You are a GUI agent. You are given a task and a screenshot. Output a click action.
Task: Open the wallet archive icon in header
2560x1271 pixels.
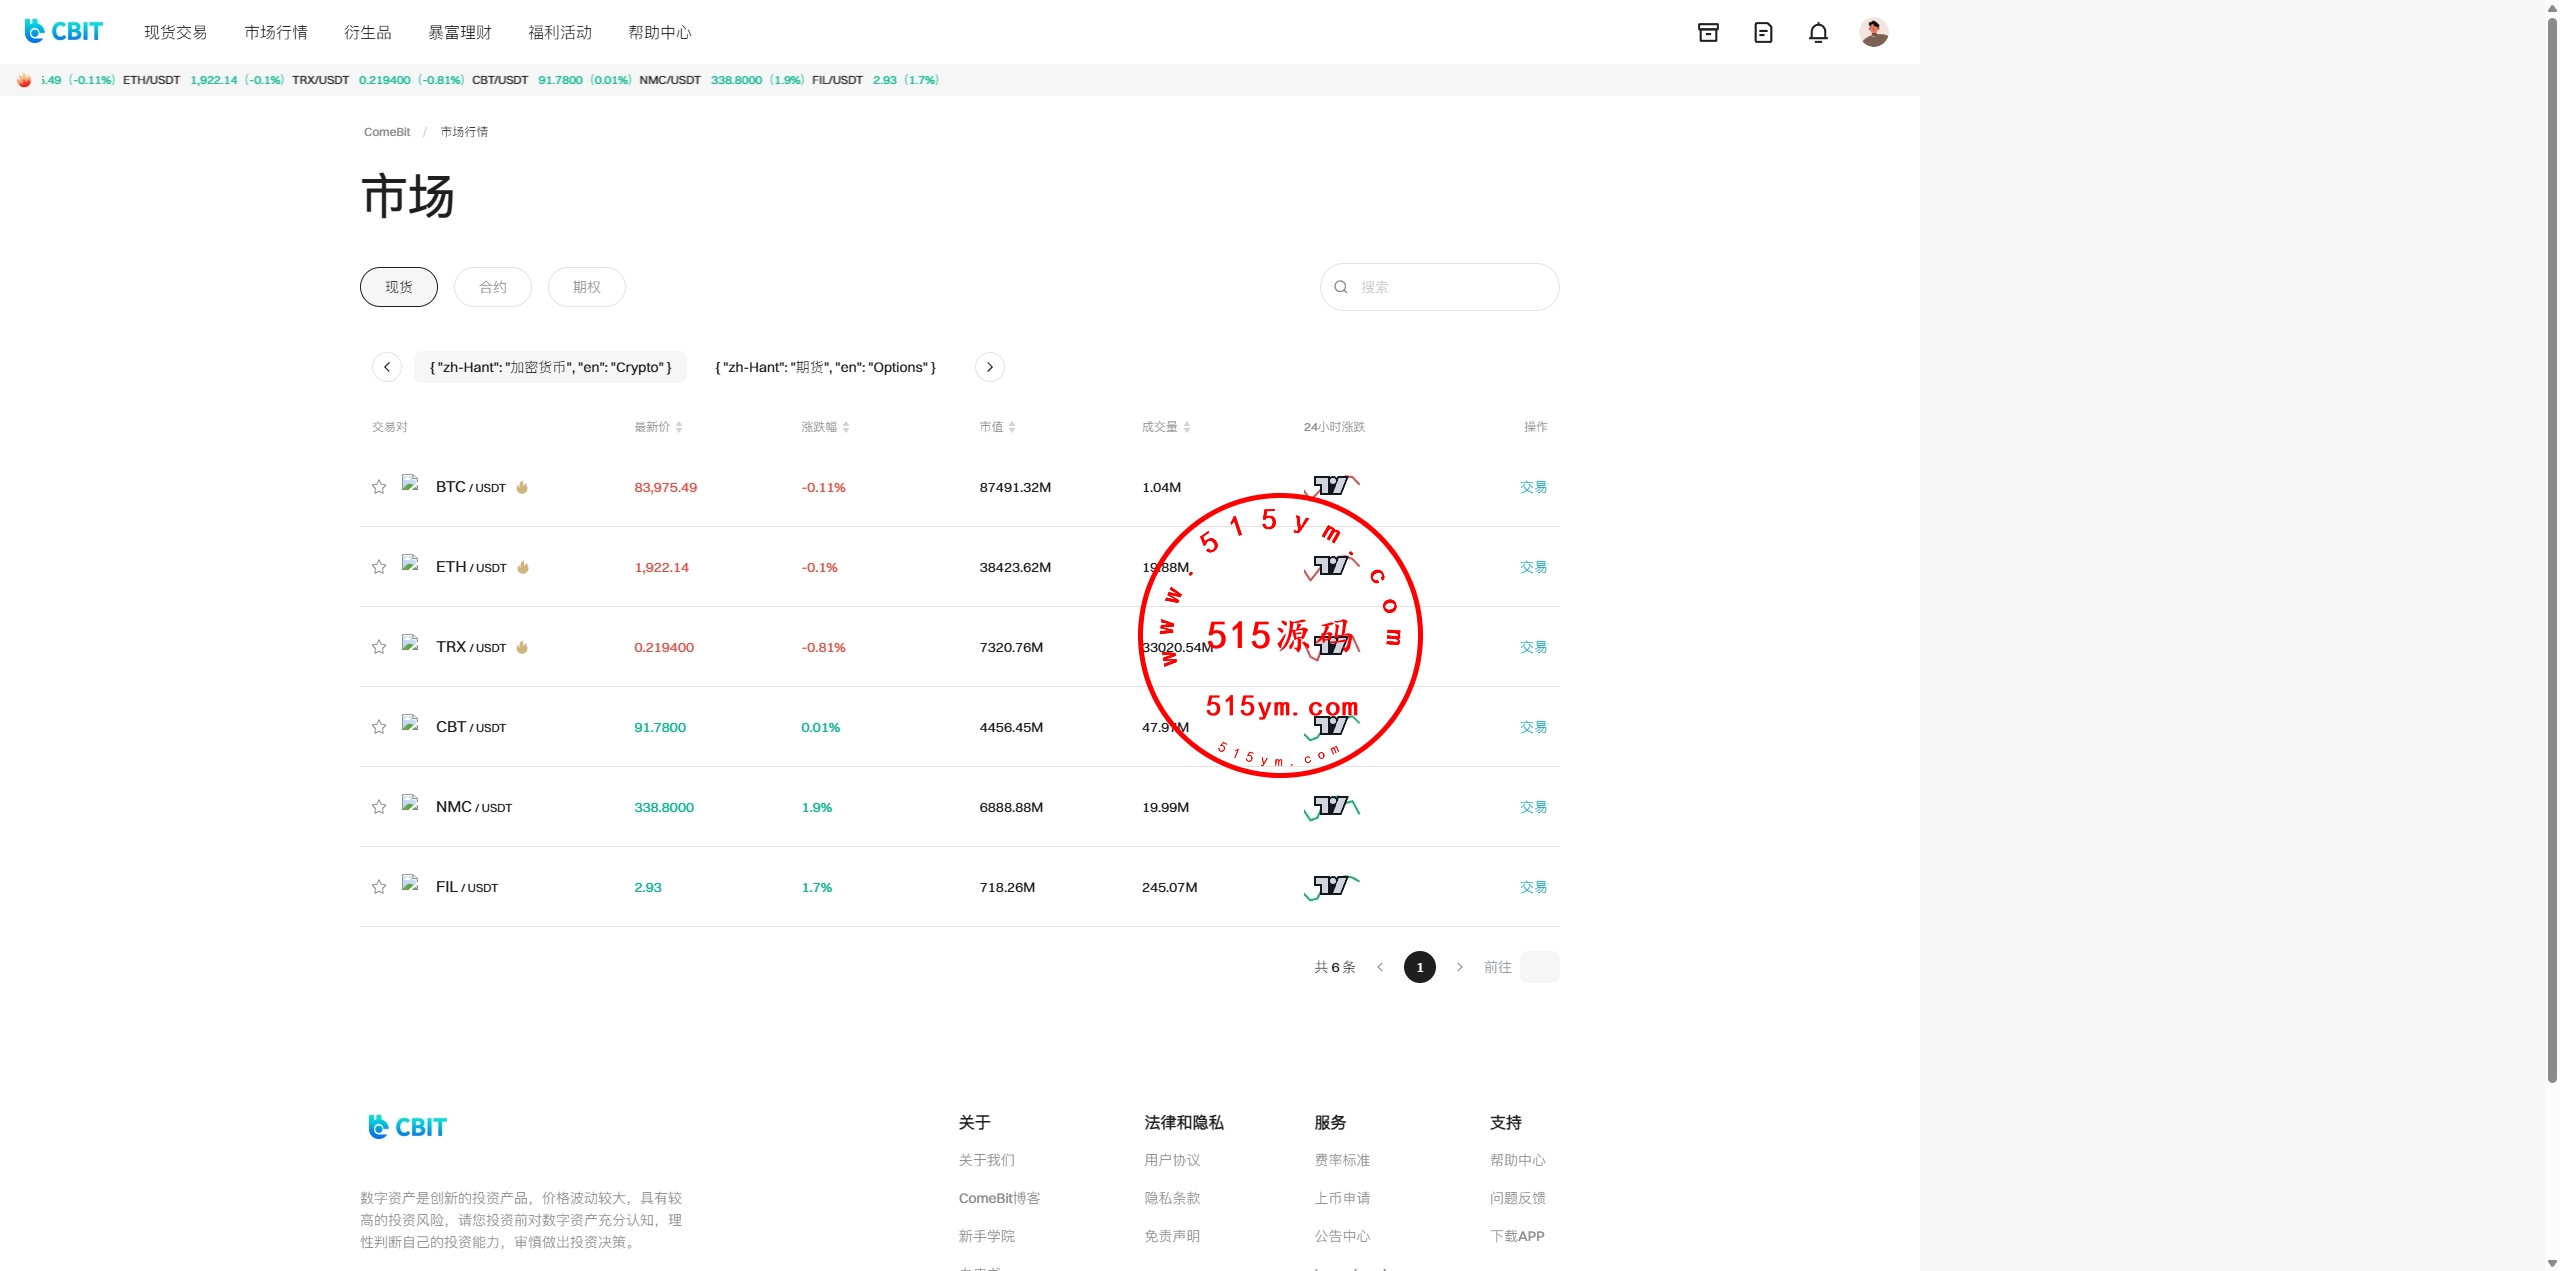coord(1708,33)
